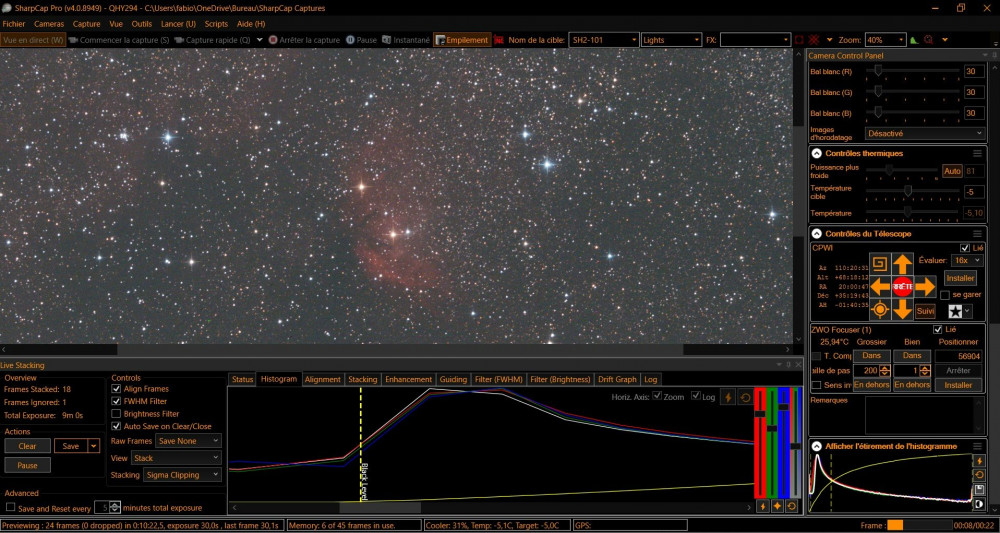
Task: Enable the Brightness Filter checkbox
Action: pos(116,414)
